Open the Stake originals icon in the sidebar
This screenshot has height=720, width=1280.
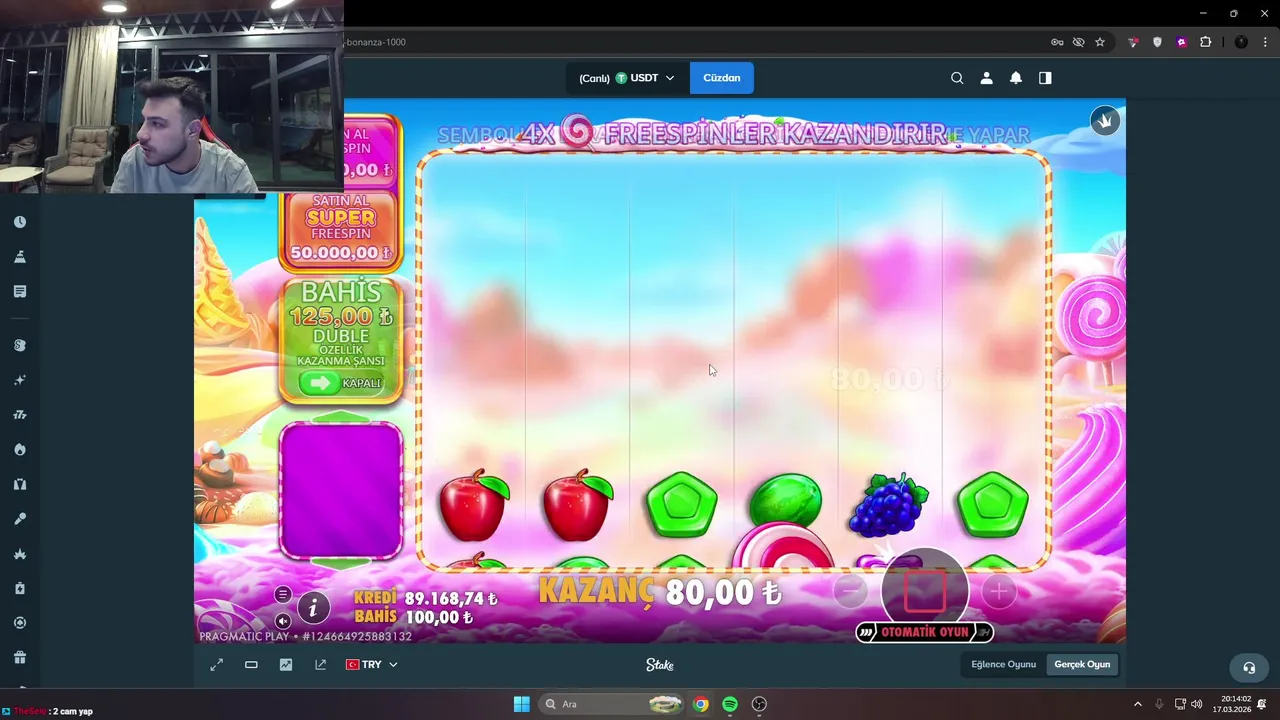pos(20,345)
